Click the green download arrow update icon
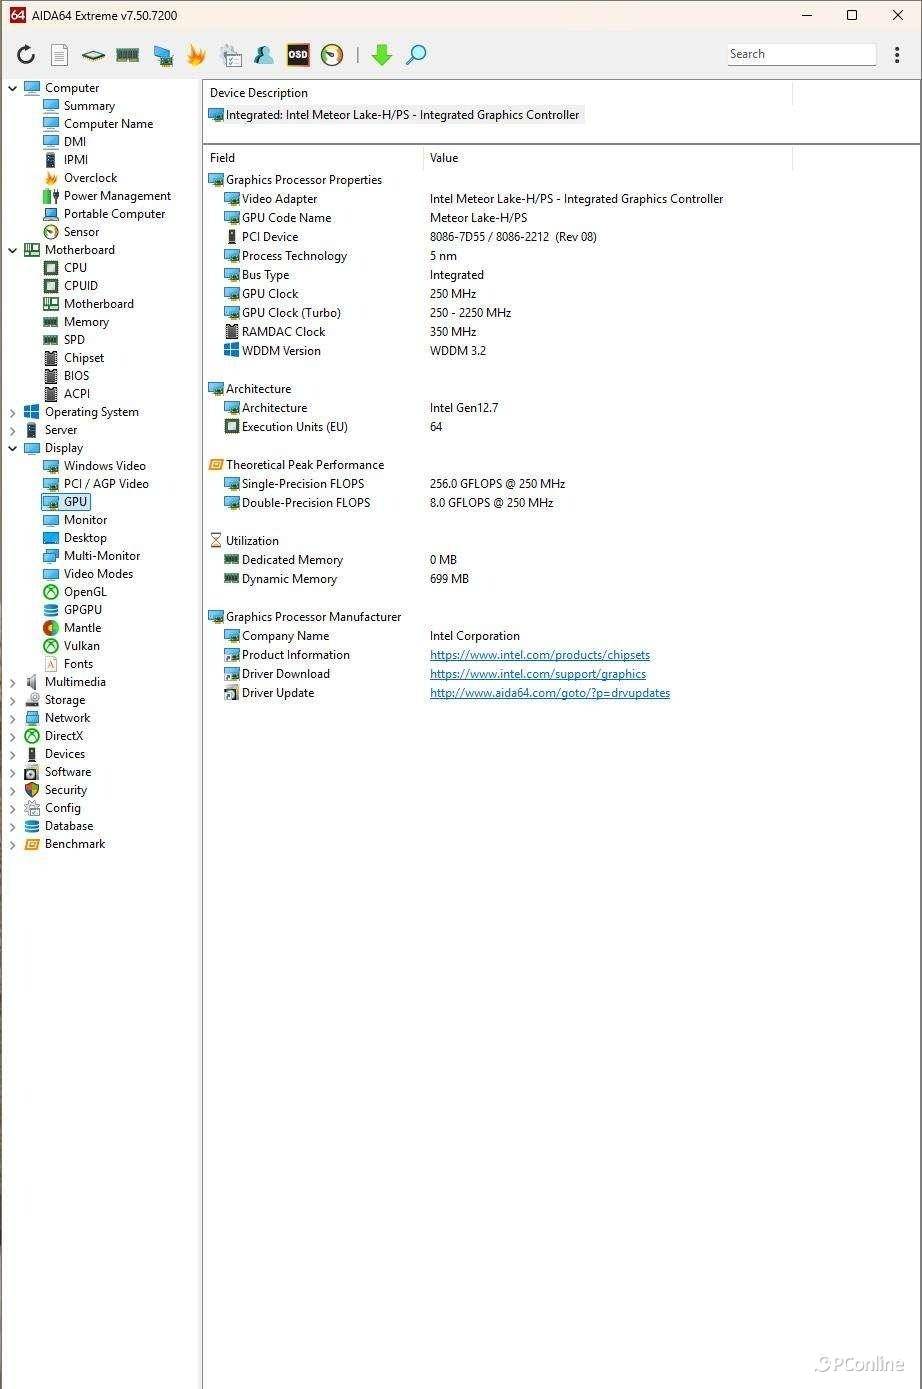 click(382, 55)
